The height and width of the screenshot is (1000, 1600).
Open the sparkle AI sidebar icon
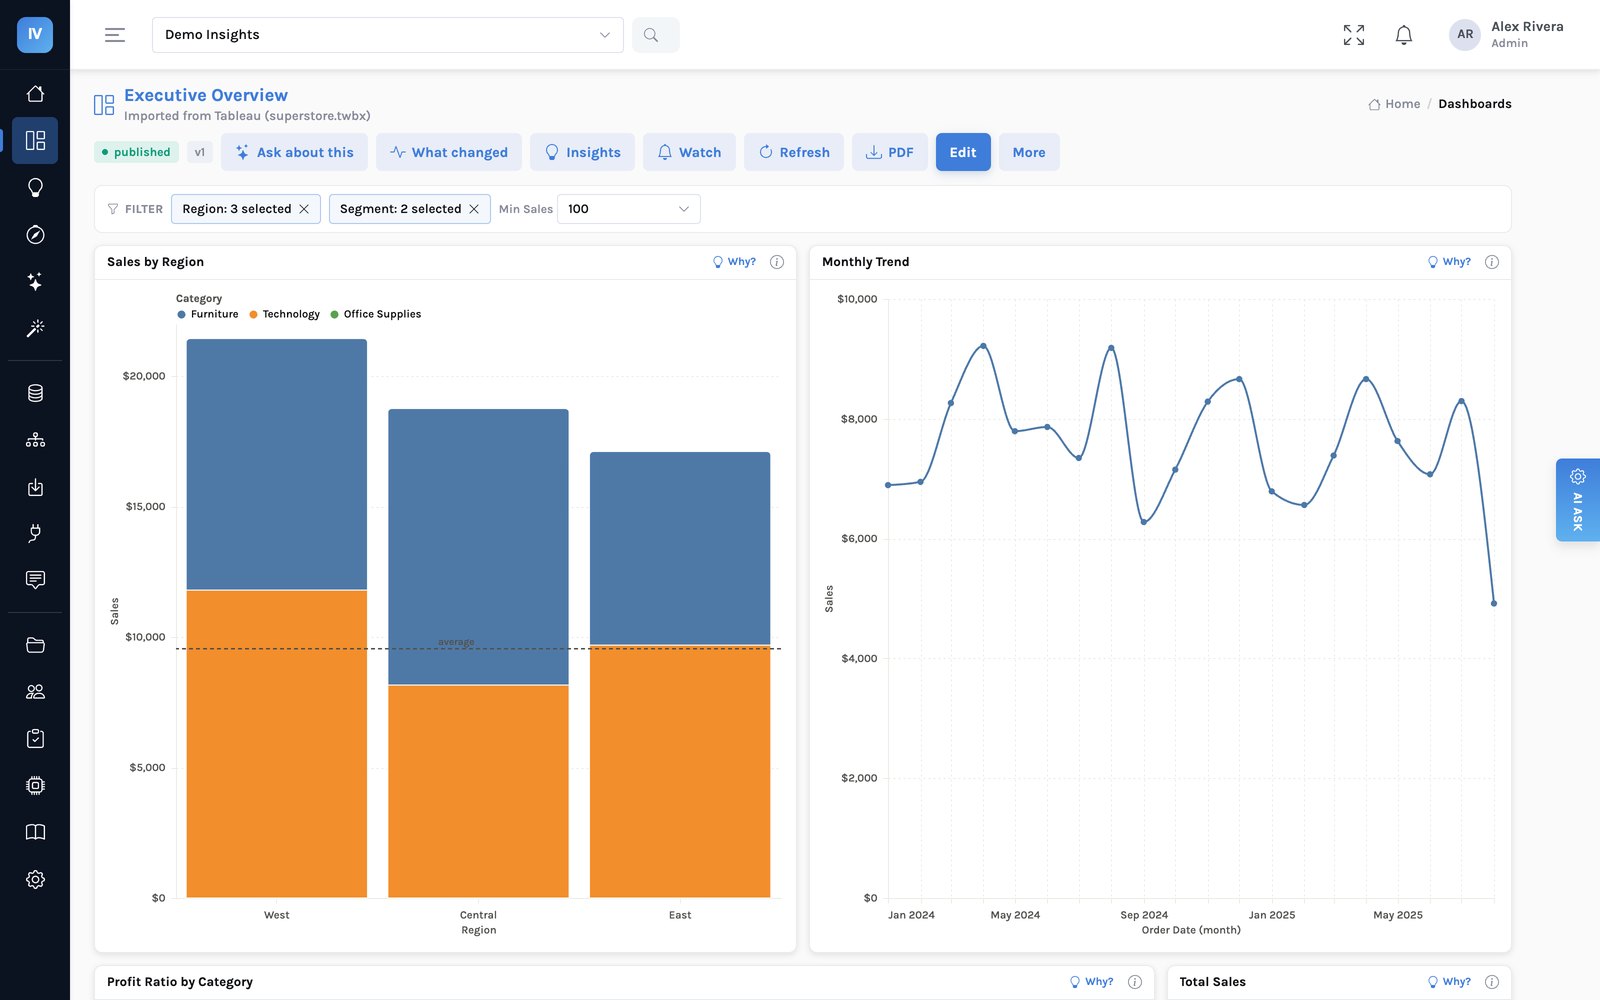click(35, 281)
